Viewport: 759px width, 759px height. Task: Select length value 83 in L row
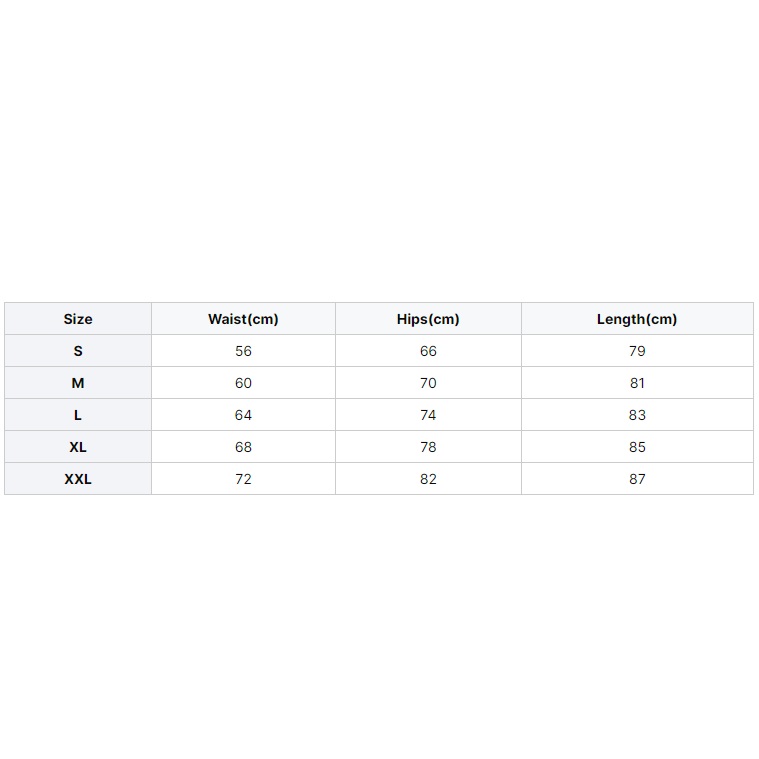[x=637, y=415]
